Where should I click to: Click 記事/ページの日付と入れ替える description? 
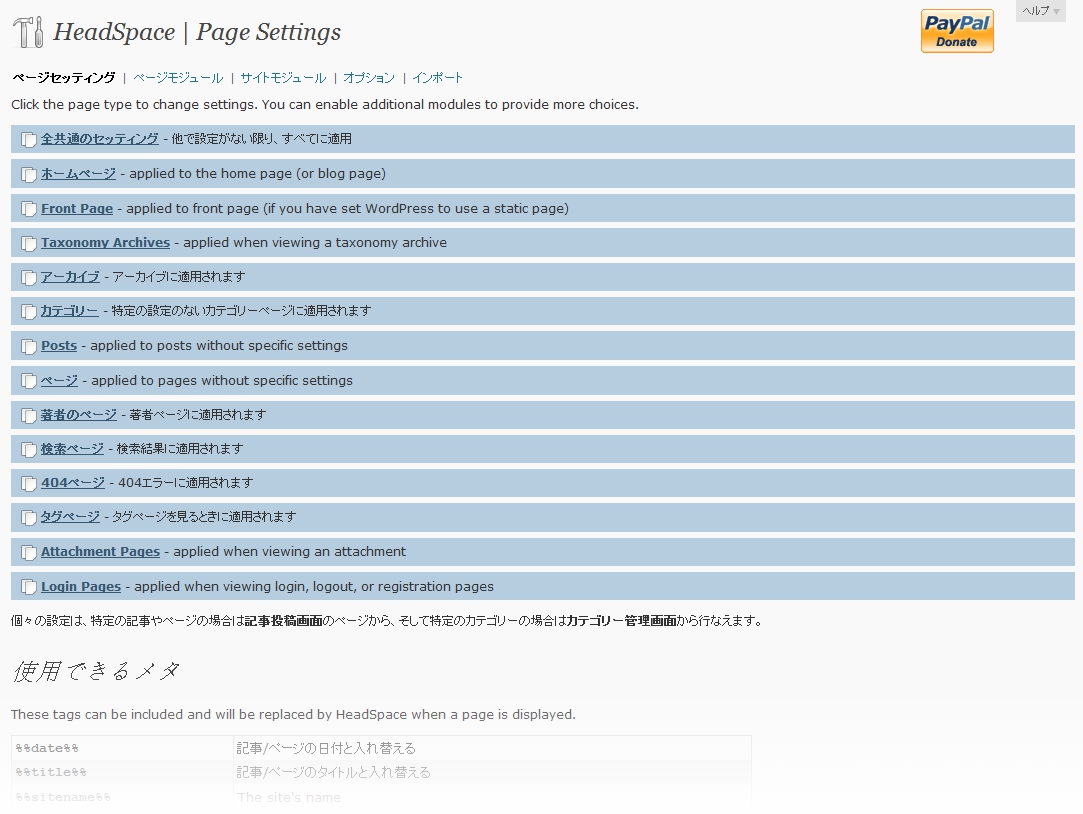point(326,748)
